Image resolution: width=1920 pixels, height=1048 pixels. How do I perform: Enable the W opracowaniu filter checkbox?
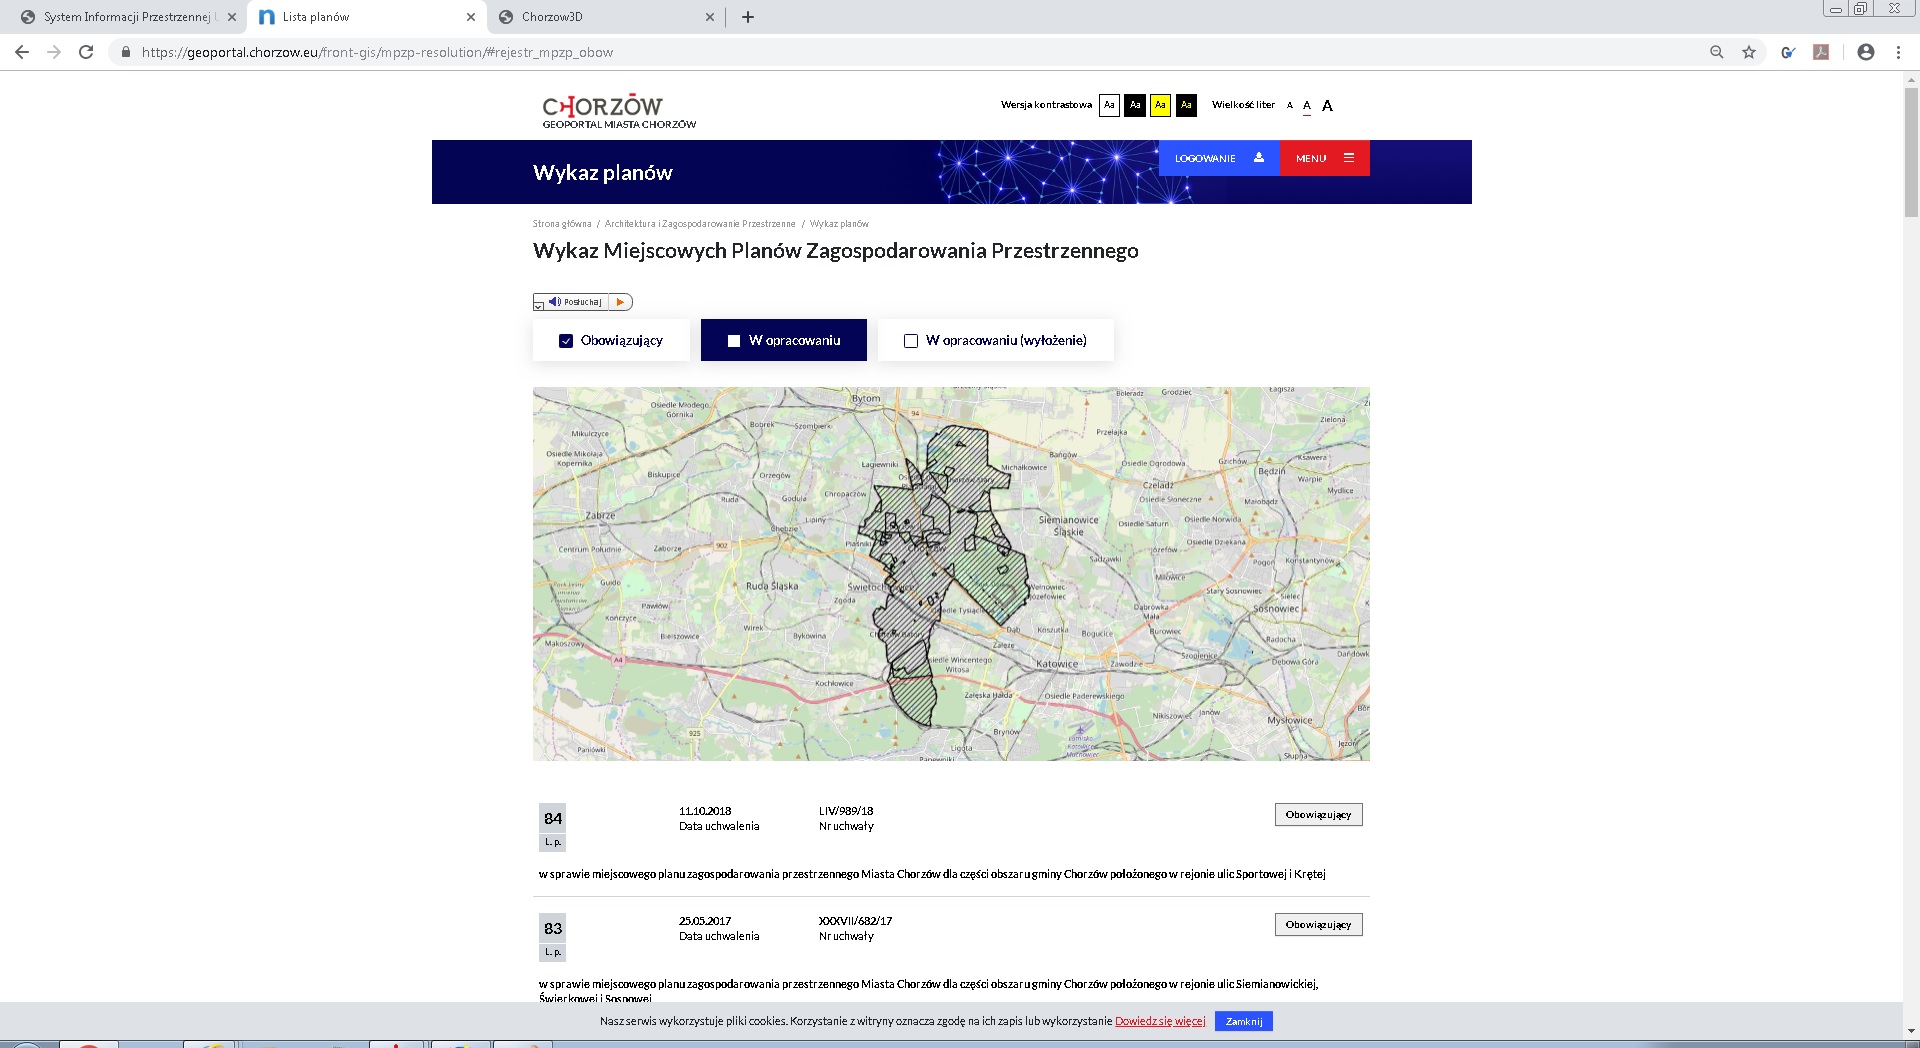734,341
